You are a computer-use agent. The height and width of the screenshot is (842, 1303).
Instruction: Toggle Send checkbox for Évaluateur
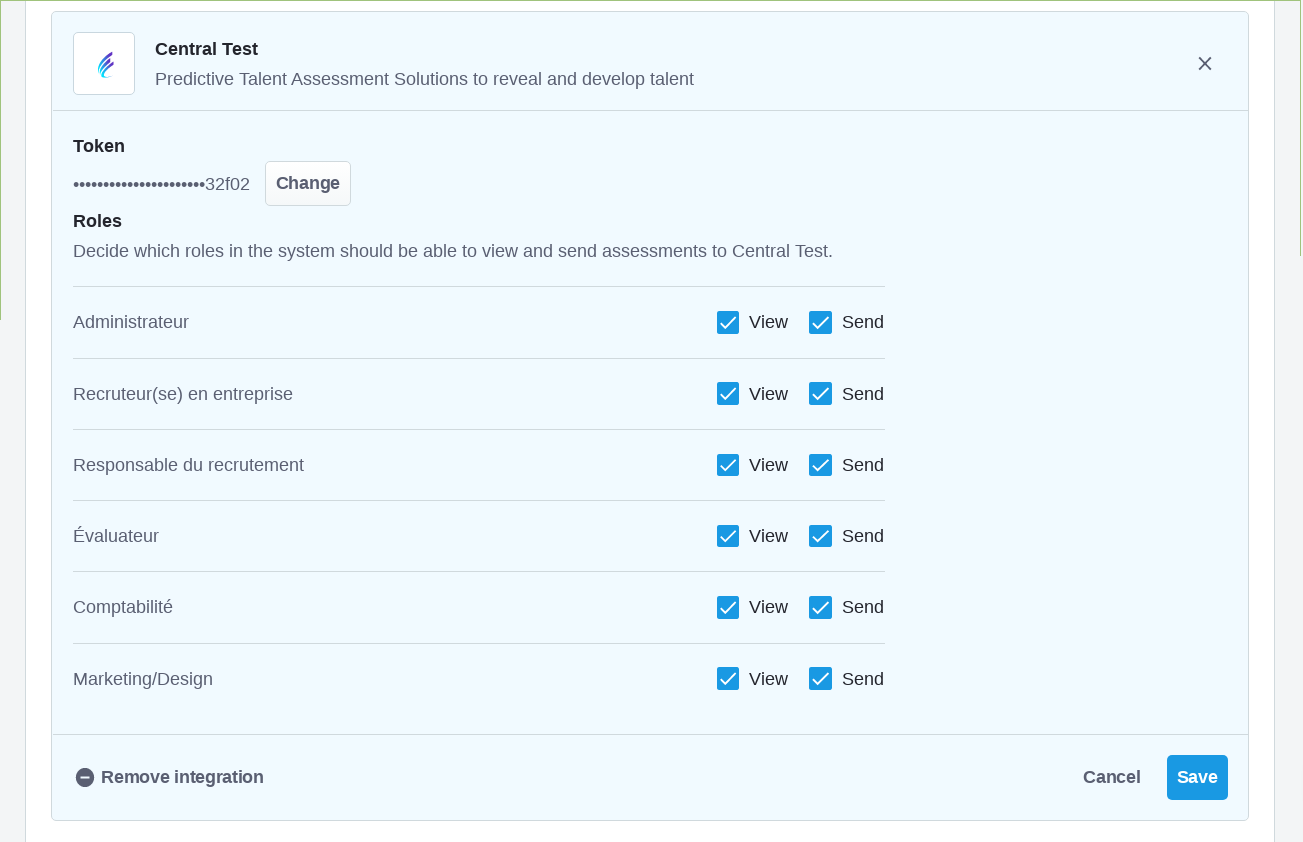pyautogui.click(x=820, y=536)
